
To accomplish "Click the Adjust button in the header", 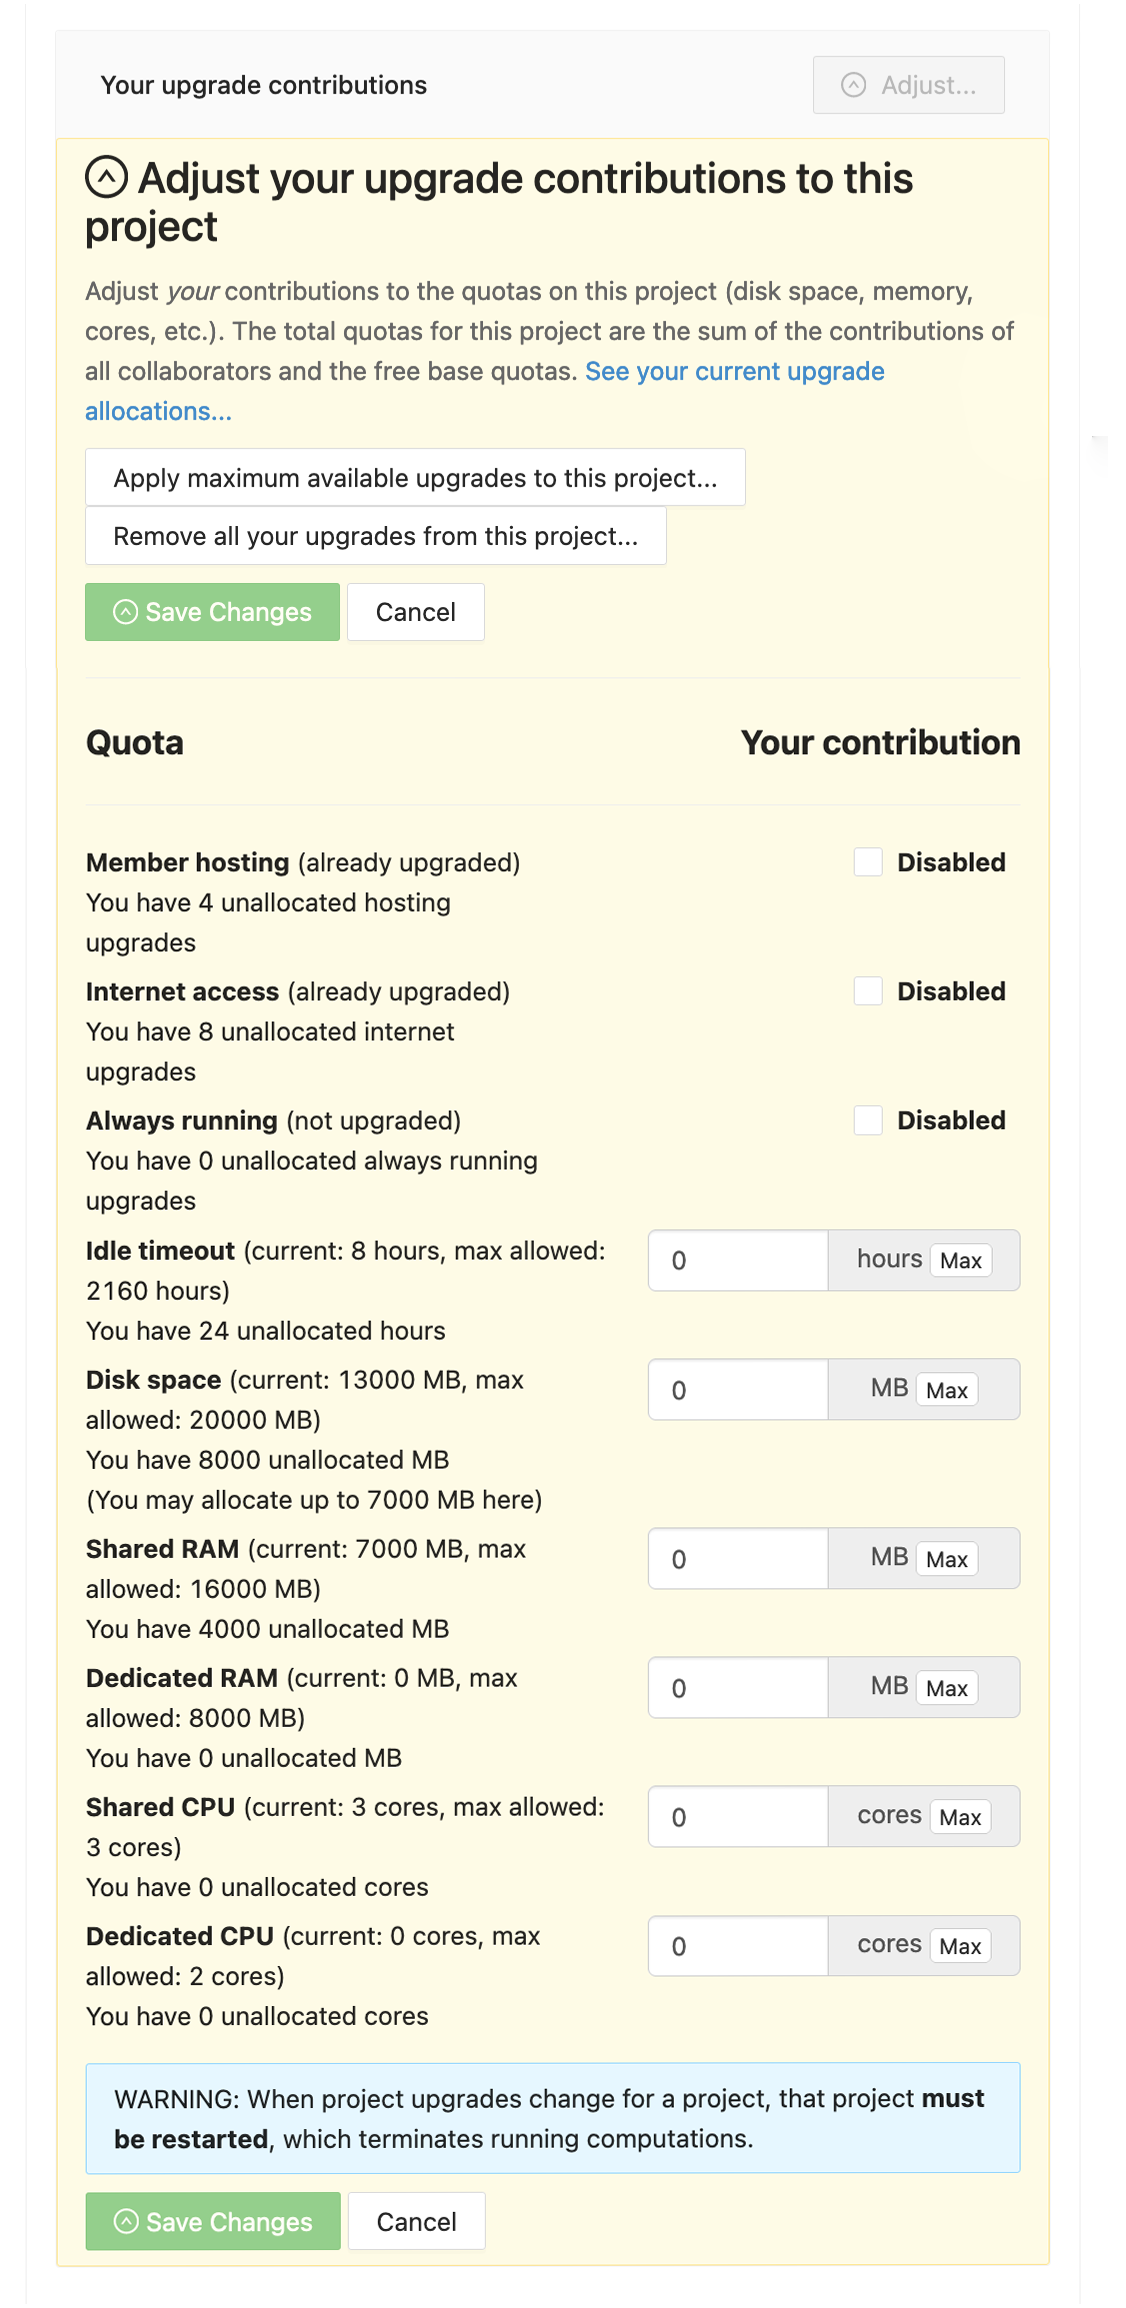I will 908,85.
